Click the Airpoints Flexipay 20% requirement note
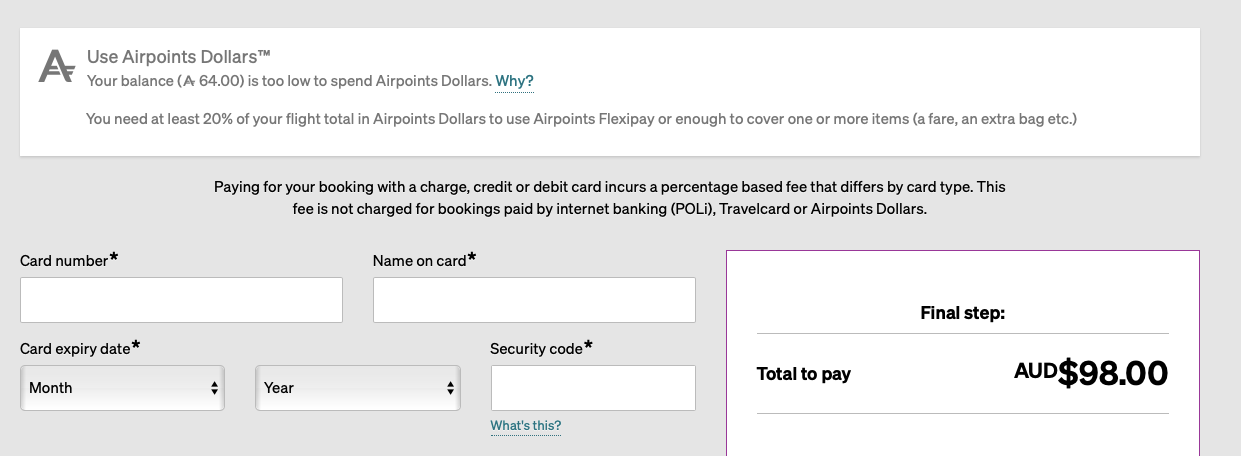The height and width of the screenshot is (456, 1241). (581, 119)
